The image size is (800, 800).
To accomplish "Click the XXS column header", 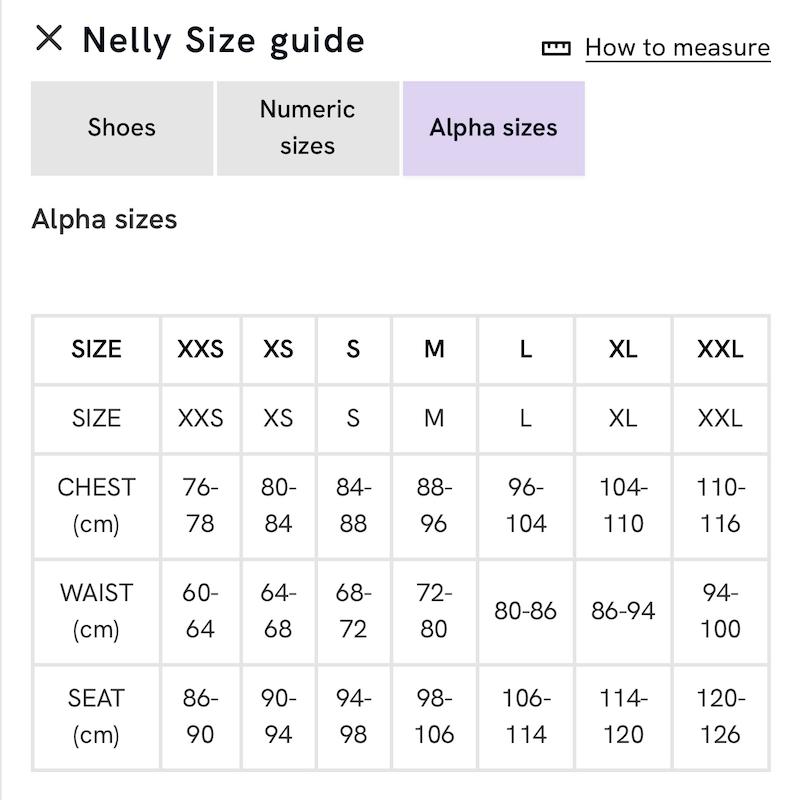I will point(201,349).
